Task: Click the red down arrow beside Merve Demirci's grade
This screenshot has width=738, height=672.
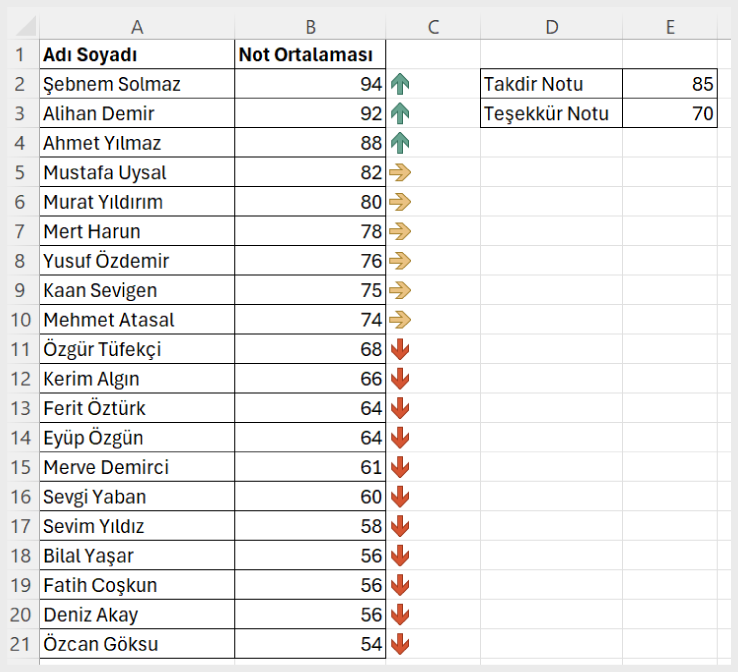Action: click(x=400, y=467)
